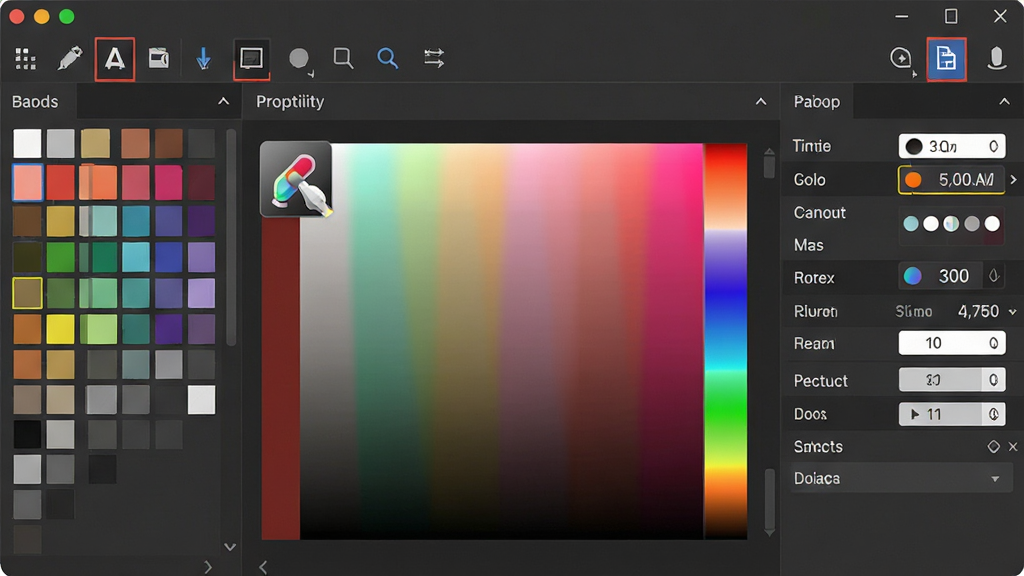The image size is (1024, 576).
Task: Click the stepper on Timie field
Action: tap(993, 146)
